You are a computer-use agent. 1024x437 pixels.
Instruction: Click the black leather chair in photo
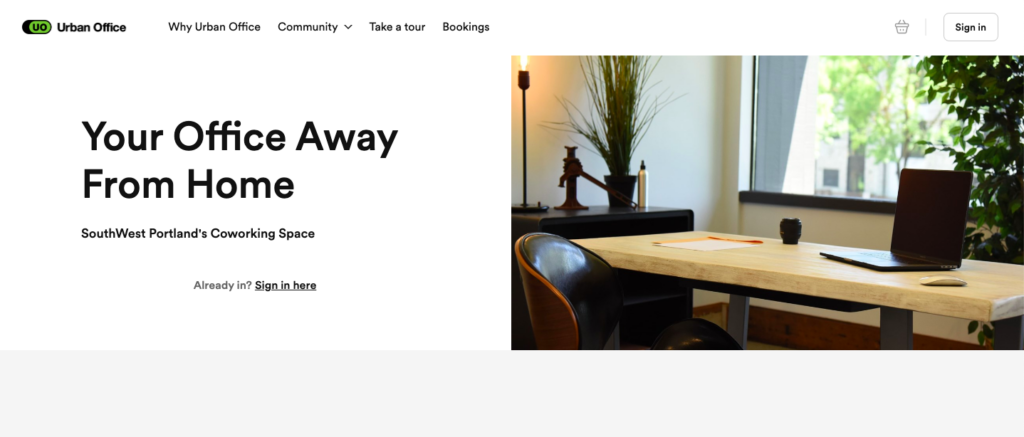[x=568, y=291]
